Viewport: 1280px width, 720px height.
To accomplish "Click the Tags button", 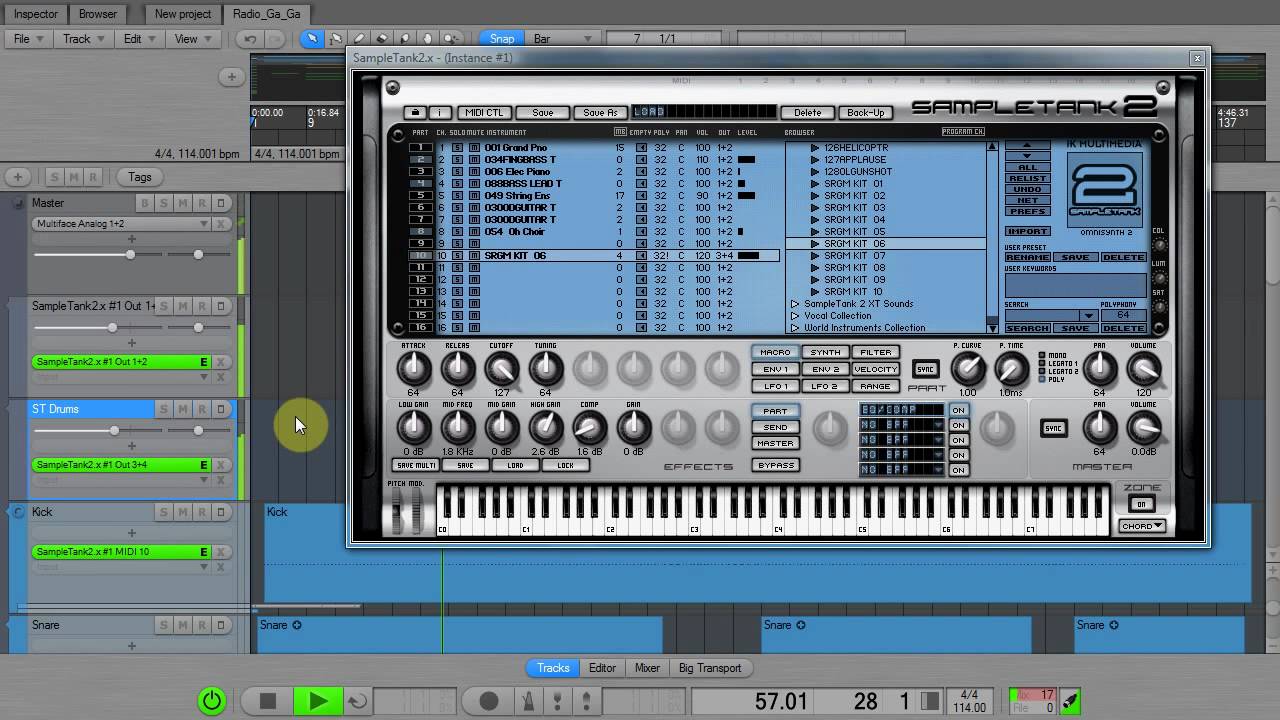I will pyautogui.click(x=140, y=177).
